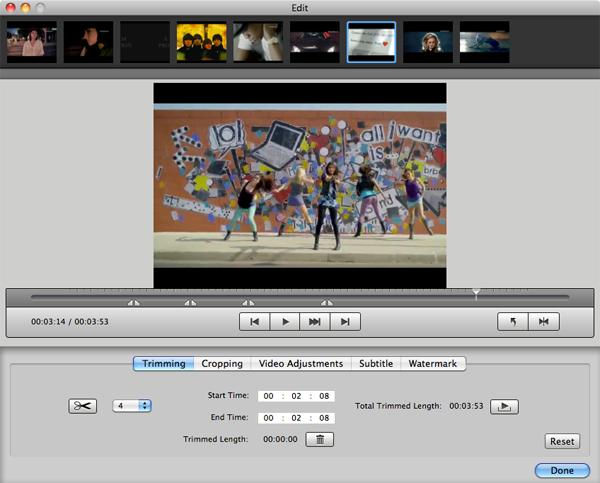The image size is (600, 483).
Task: Open the Watermark tab
Action: tap(433, 363)
